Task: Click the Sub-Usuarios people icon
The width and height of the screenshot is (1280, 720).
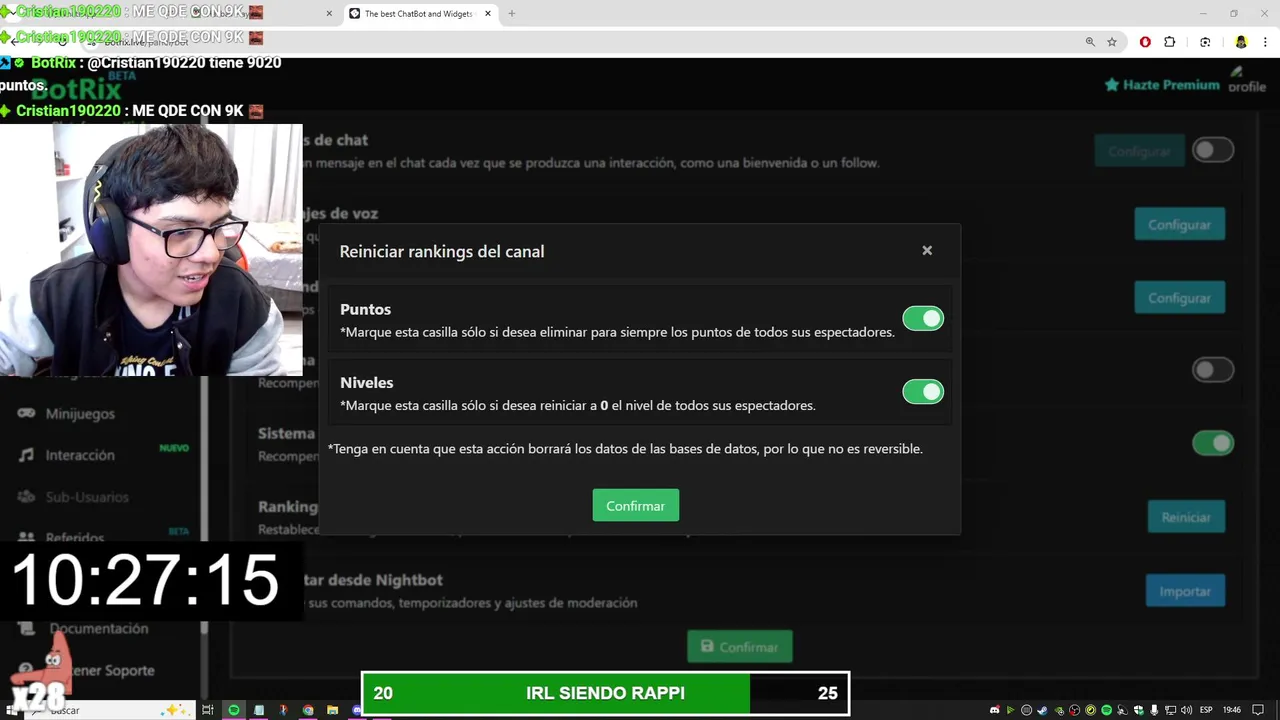Action: tap(27, 497)
